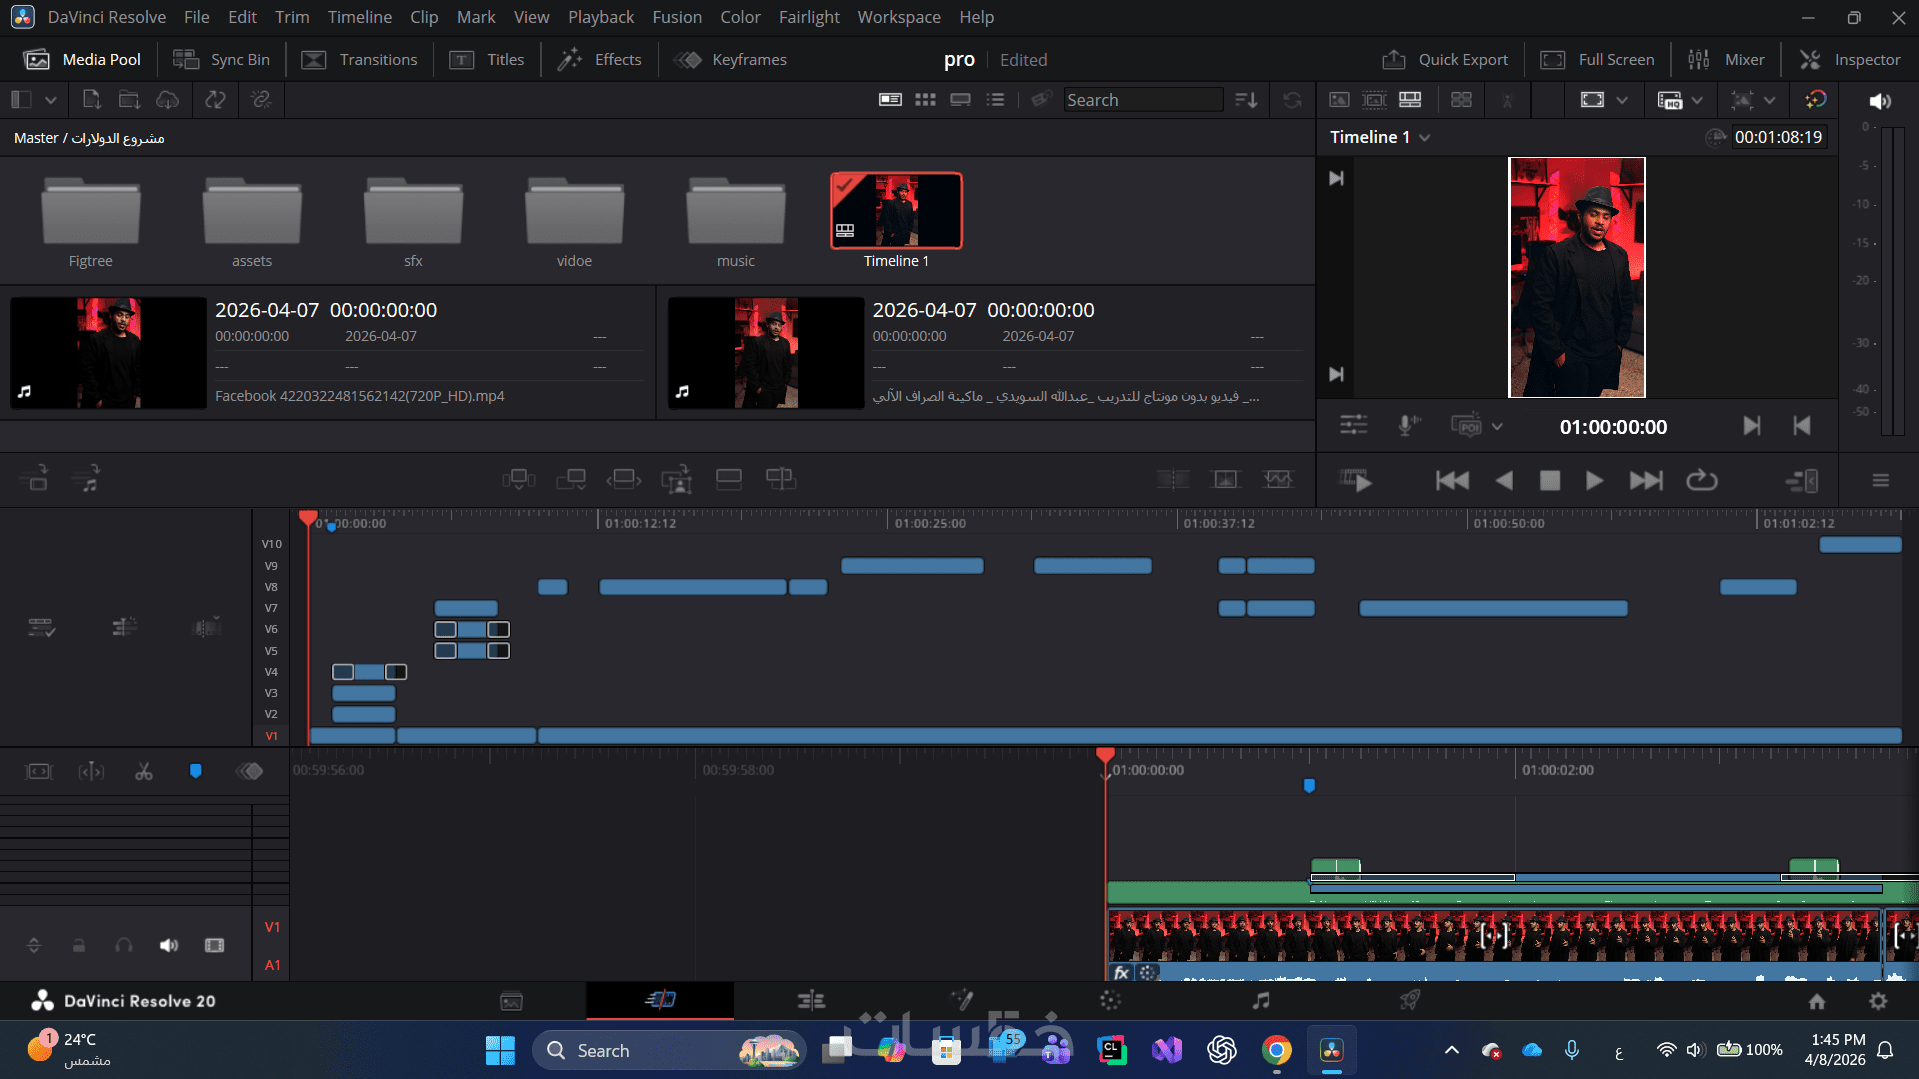Click the upper timeline red playhead handle

(308, 518)
